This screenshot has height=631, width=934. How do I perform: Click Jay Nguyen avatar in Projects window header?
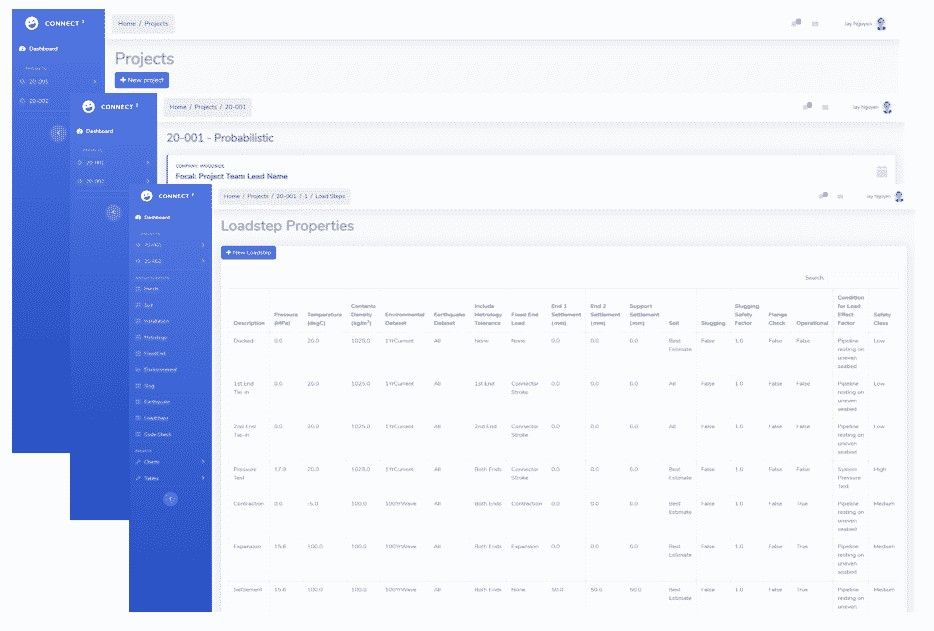click(881, 23)
